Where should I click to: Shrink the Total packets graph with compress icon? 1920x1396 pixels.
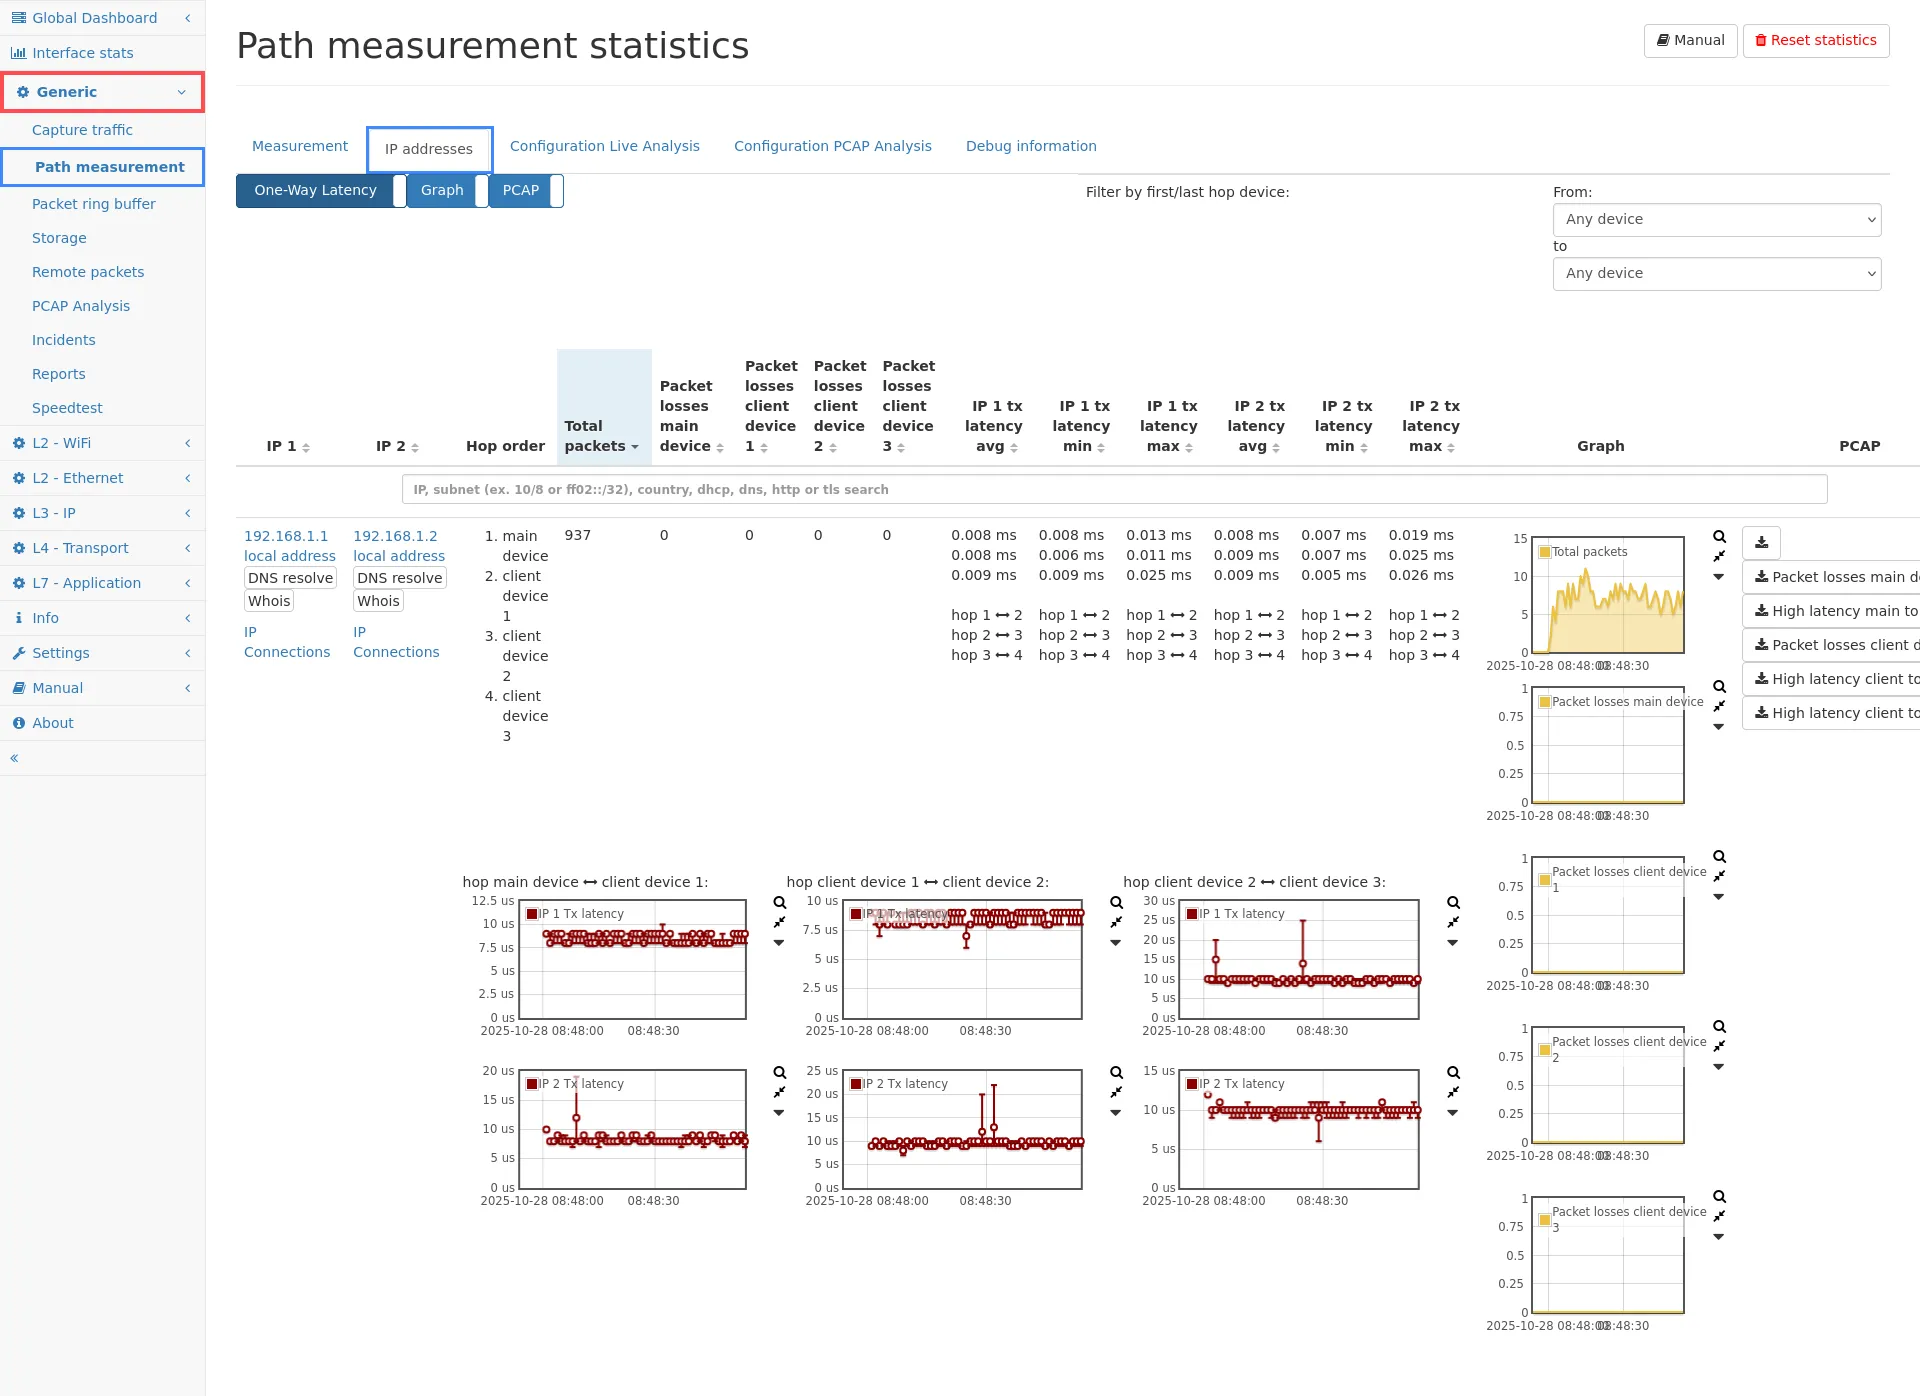pos(1719,556)
